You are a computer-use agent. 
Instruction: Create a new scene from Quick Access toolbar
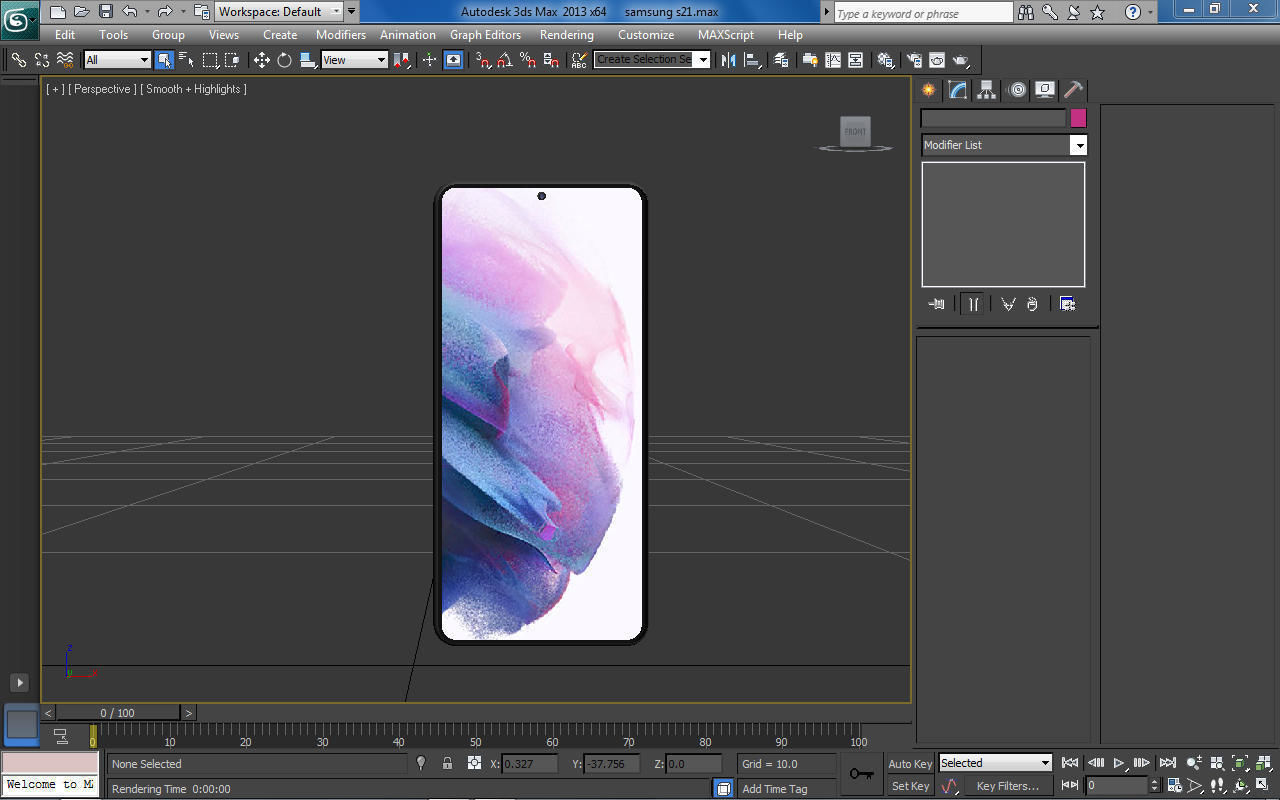58,12
